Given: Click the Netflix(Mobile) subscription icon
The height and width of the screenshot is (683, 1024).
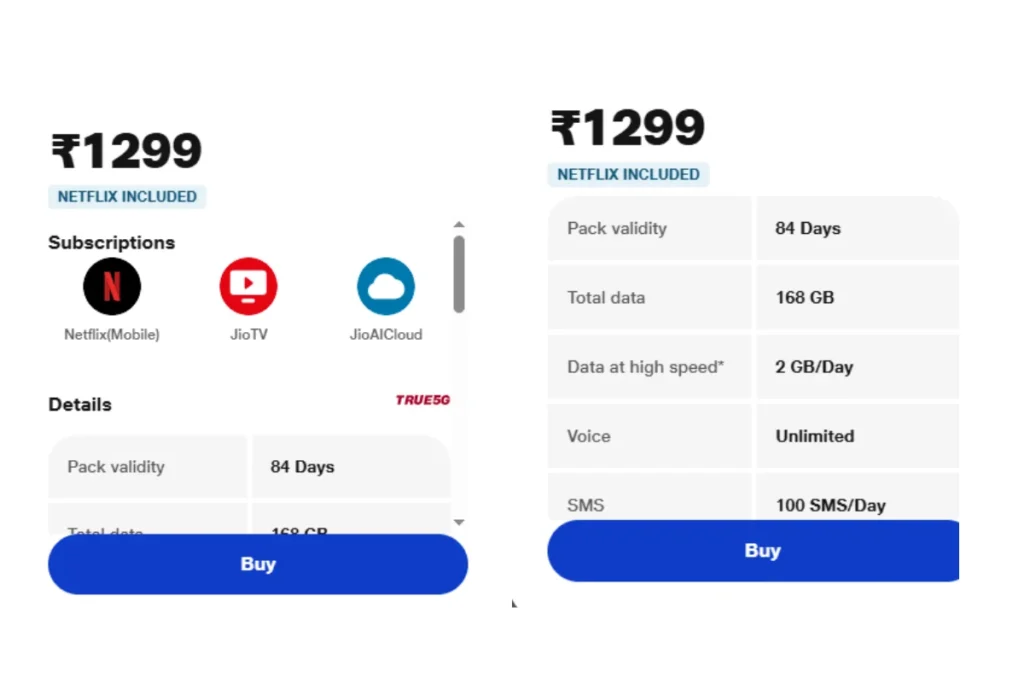Looking at the screenshot, I should pos(112,287).
